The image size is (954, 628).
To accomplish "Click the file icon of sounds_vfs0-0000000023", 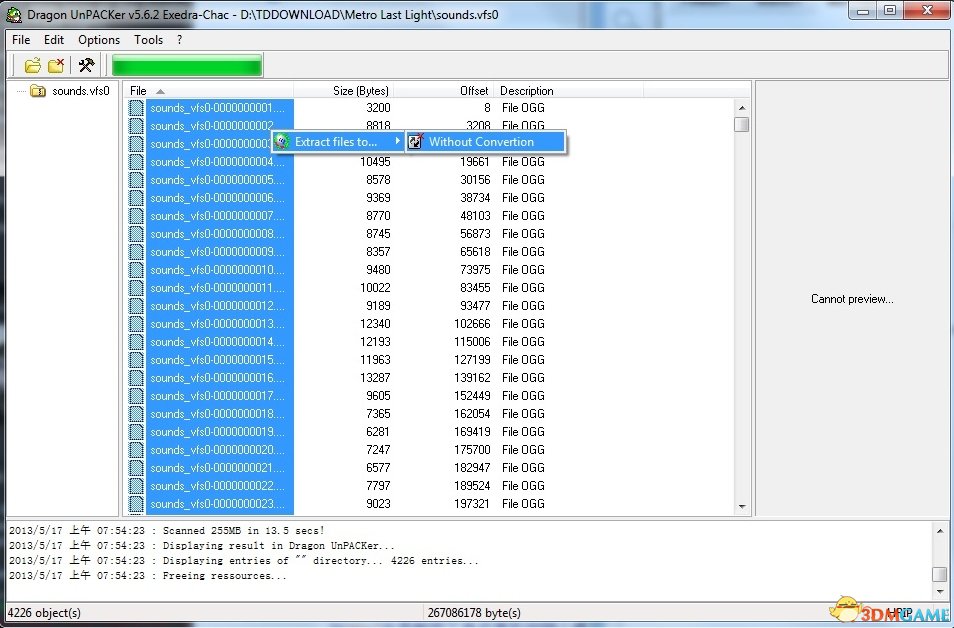I will click(x=136, y=504).
